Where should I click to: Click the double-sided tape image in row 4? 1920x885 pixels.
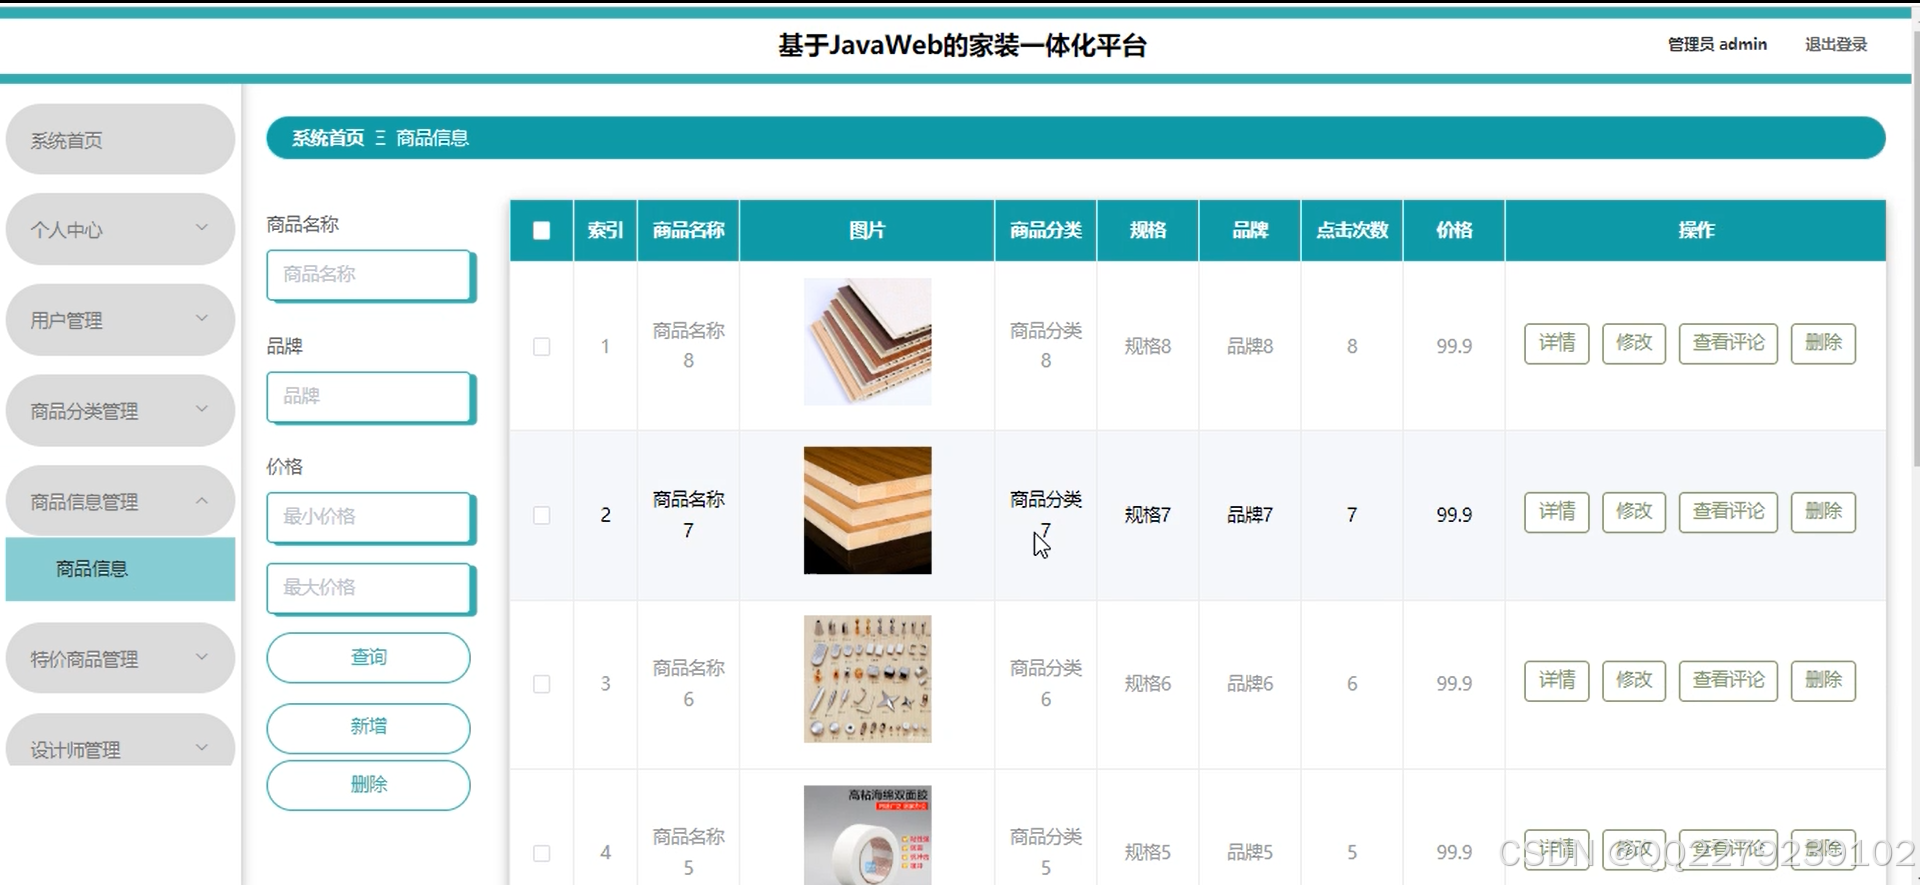coord(867,835)
